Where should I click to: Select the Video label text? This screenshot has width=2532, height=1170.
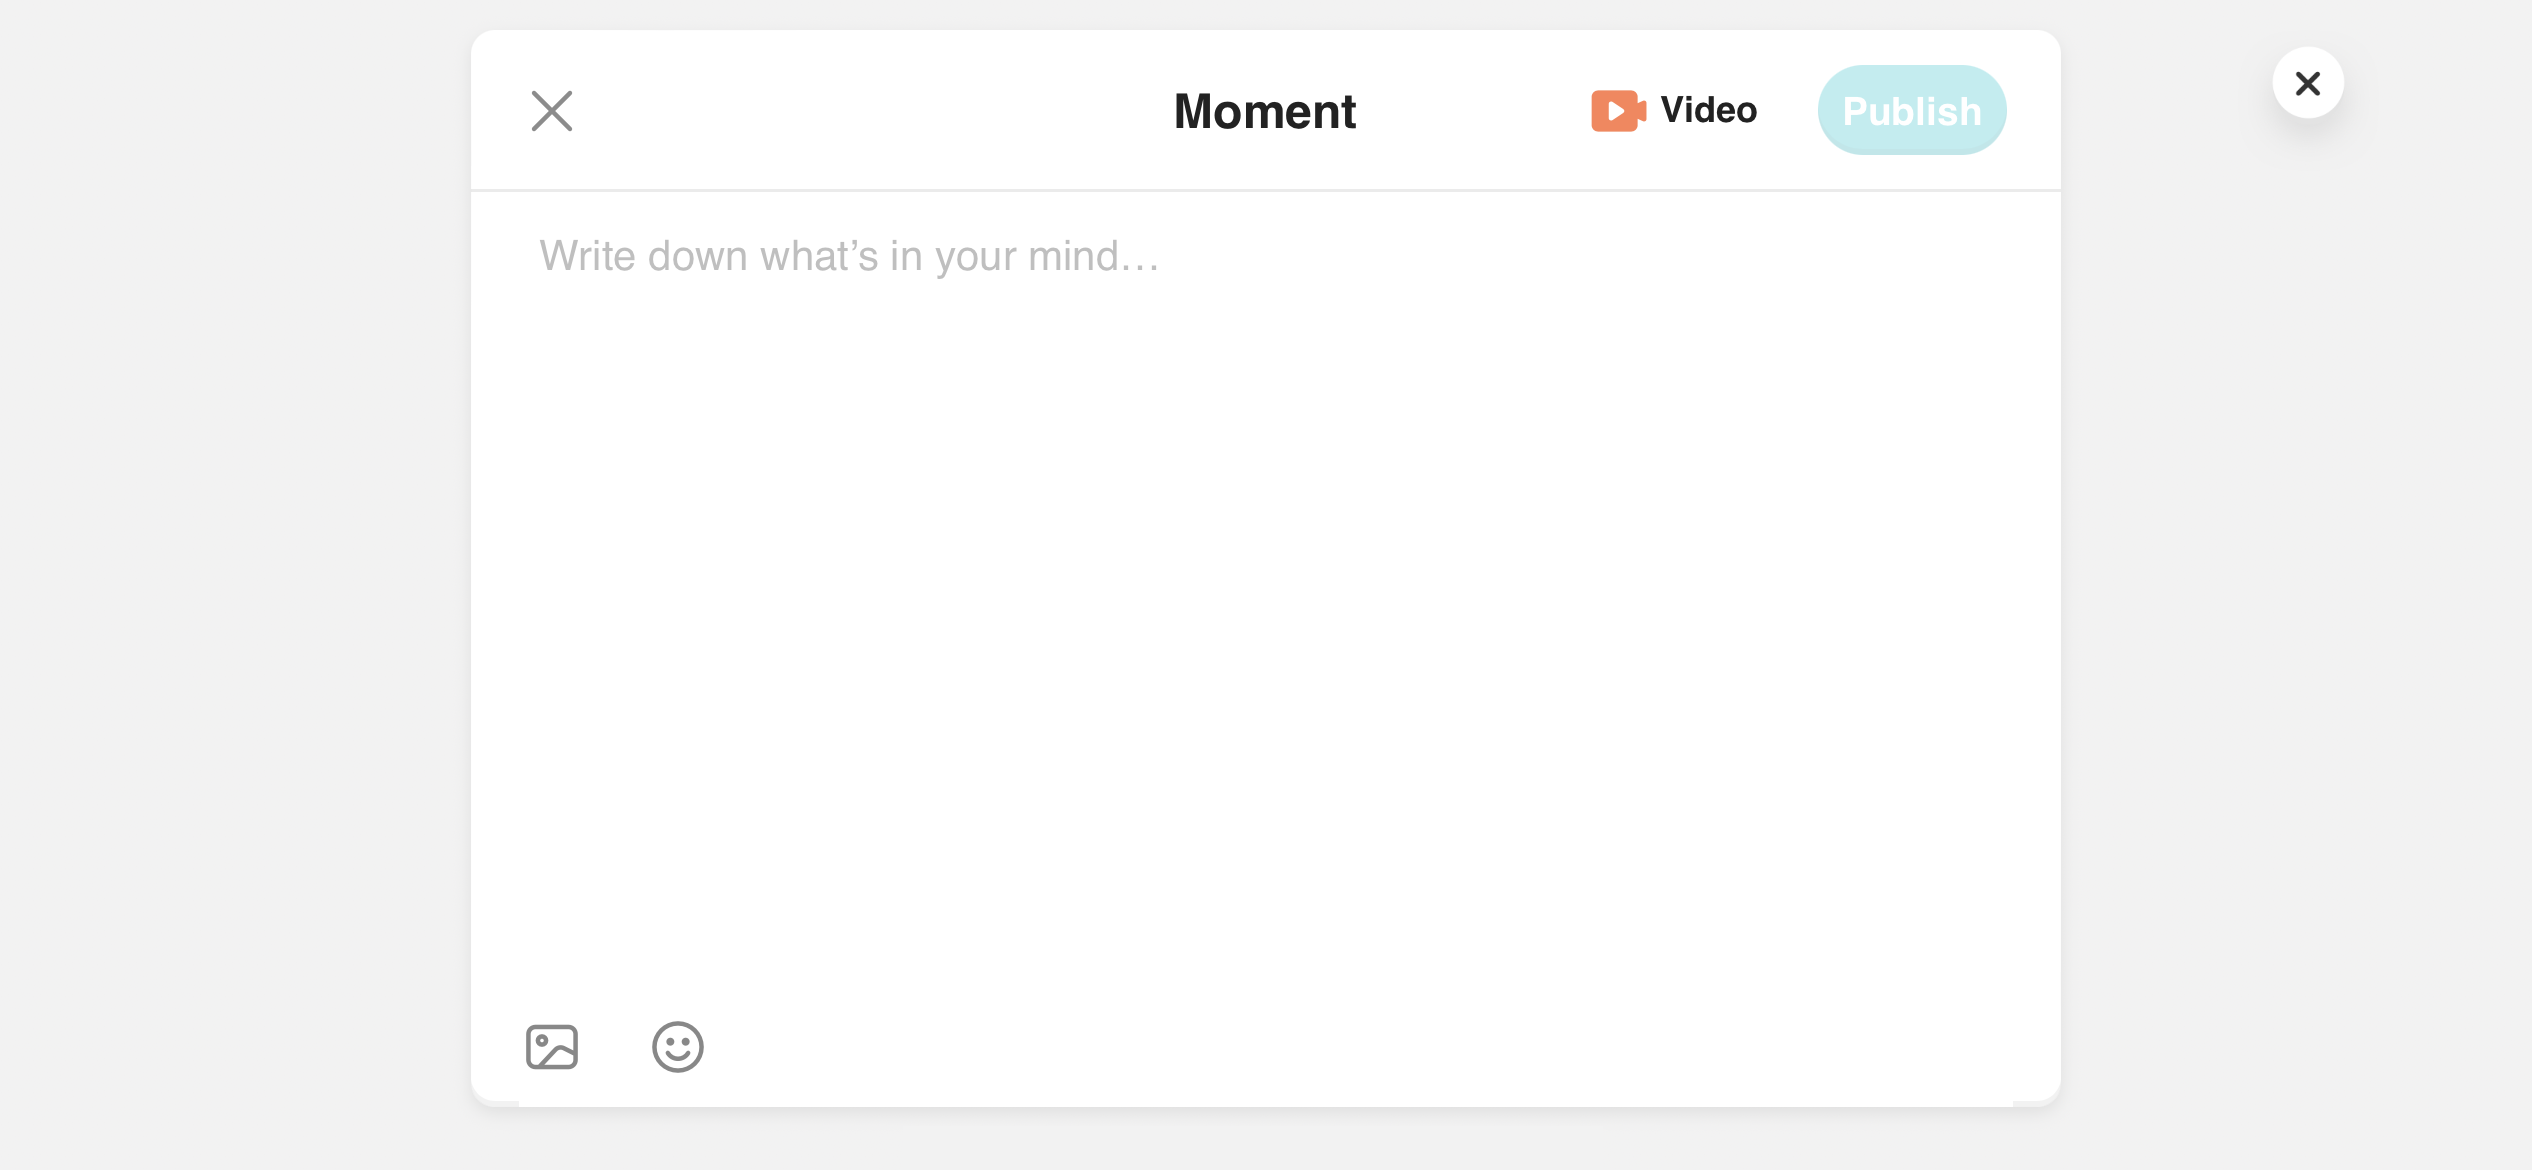pos(1709,110)
